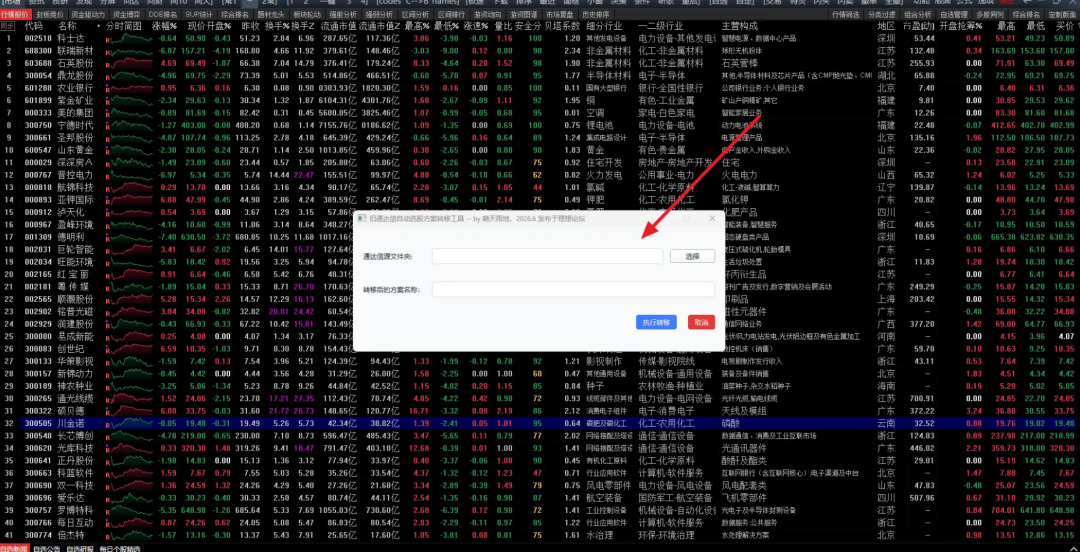The image size is (1080, 552).
Task: Sort by the 地区 column header
Action: click(x=886, y=26)
